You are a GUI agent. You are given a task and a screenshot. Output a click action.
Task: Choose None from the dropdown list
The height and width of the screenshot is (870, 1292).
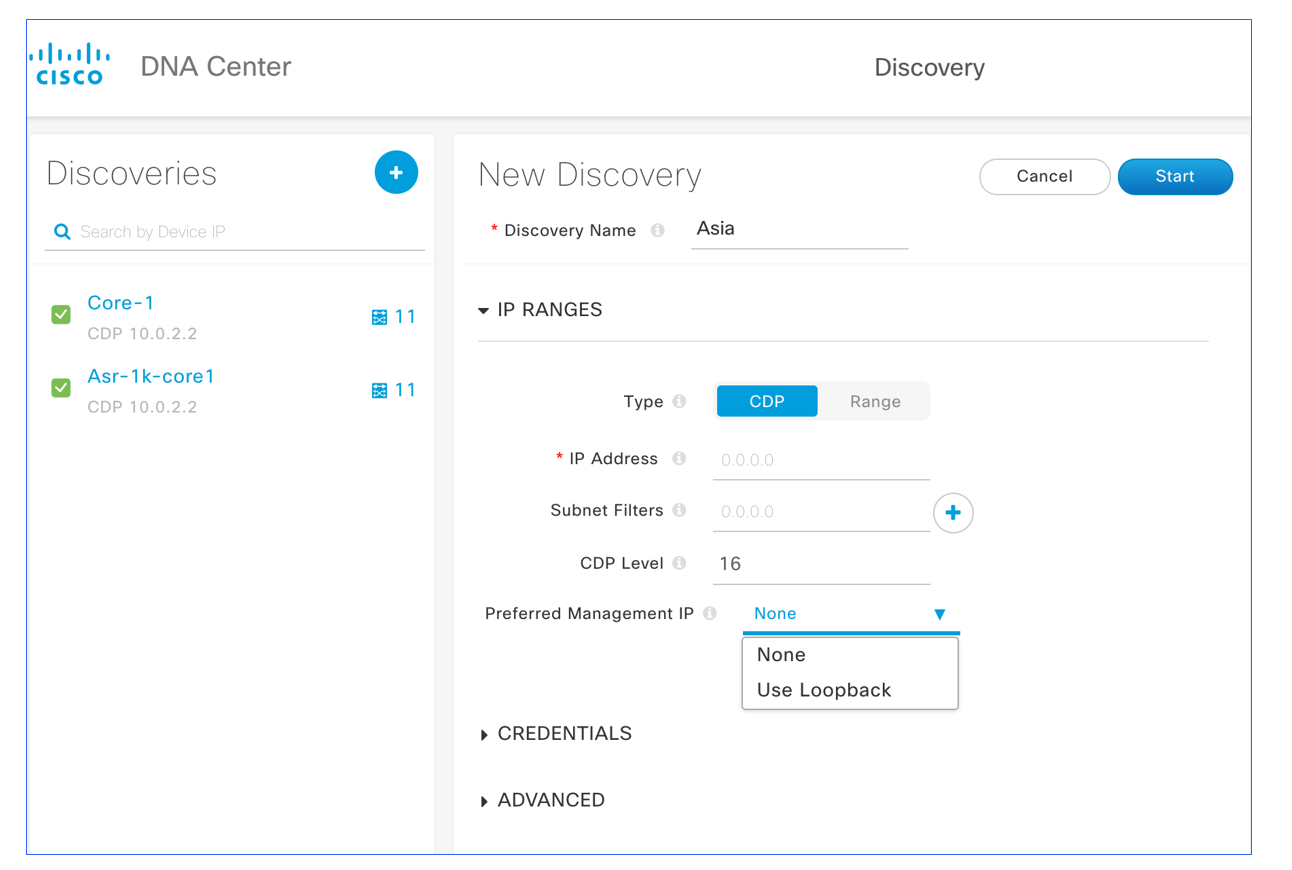850,655
